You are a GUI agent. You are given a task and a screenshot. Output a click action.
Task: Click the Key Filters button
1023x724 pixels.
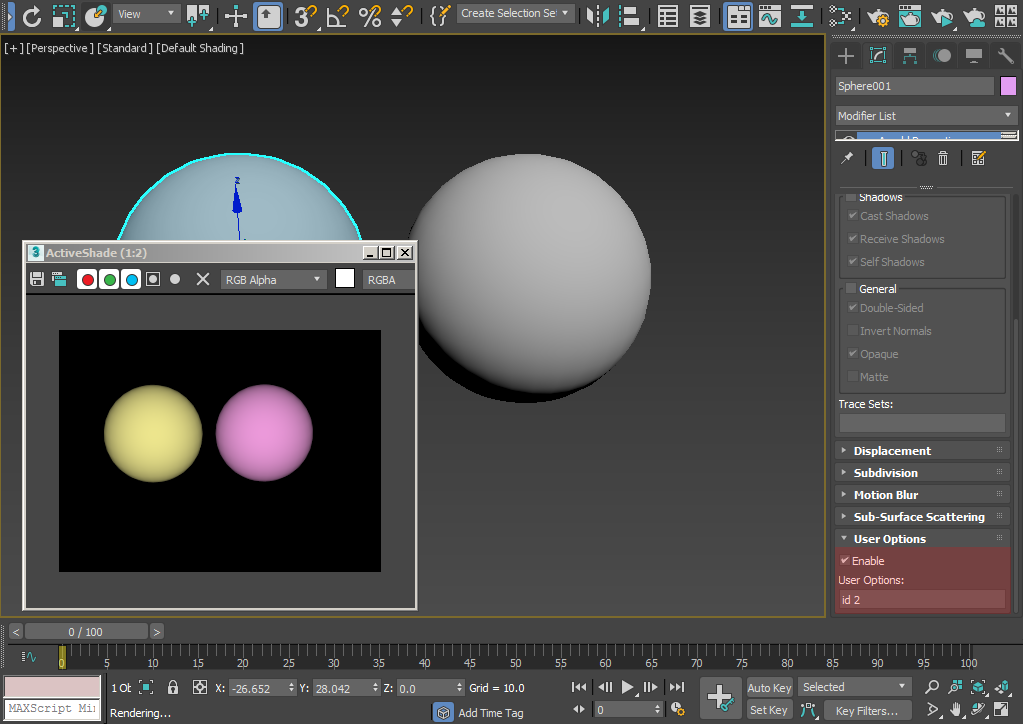[x=867, y=710]
